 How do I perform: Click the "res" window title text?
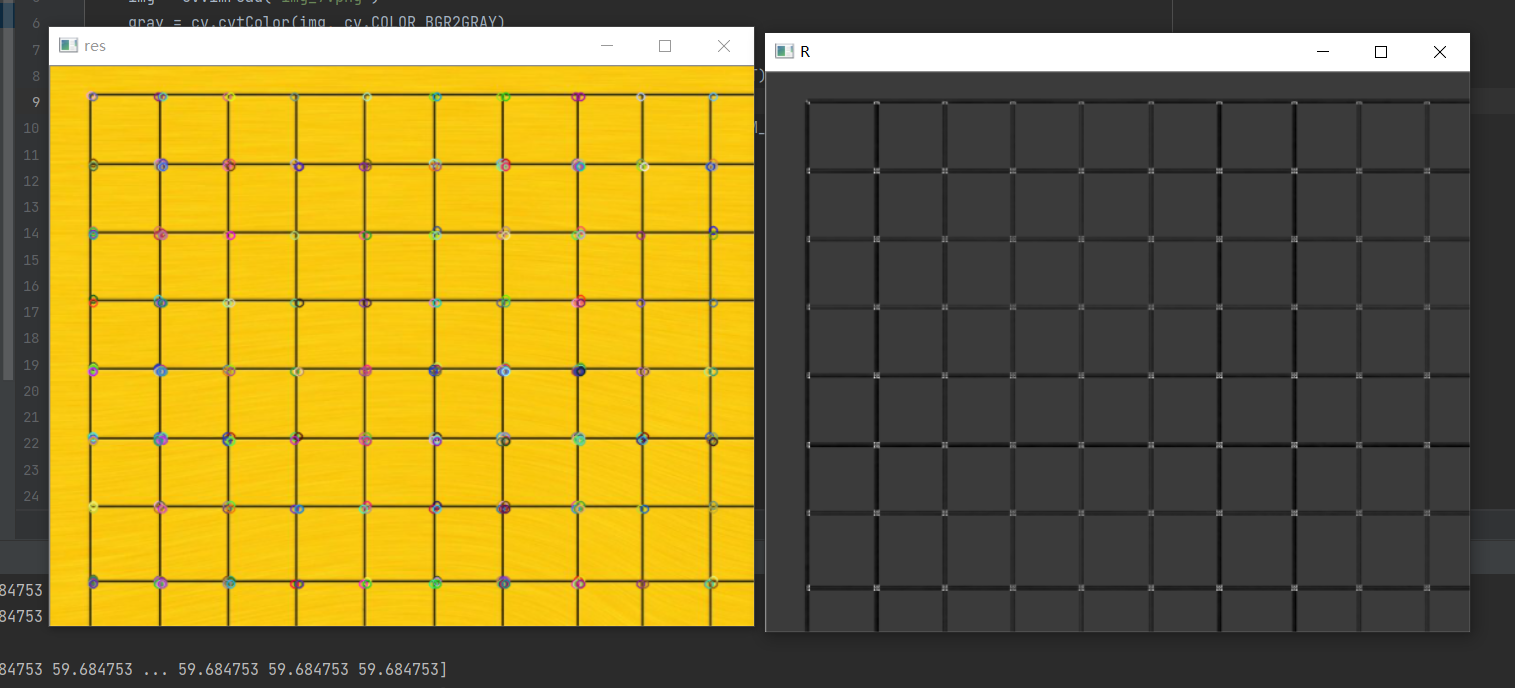pyautogui.click(x=95, y=46)
